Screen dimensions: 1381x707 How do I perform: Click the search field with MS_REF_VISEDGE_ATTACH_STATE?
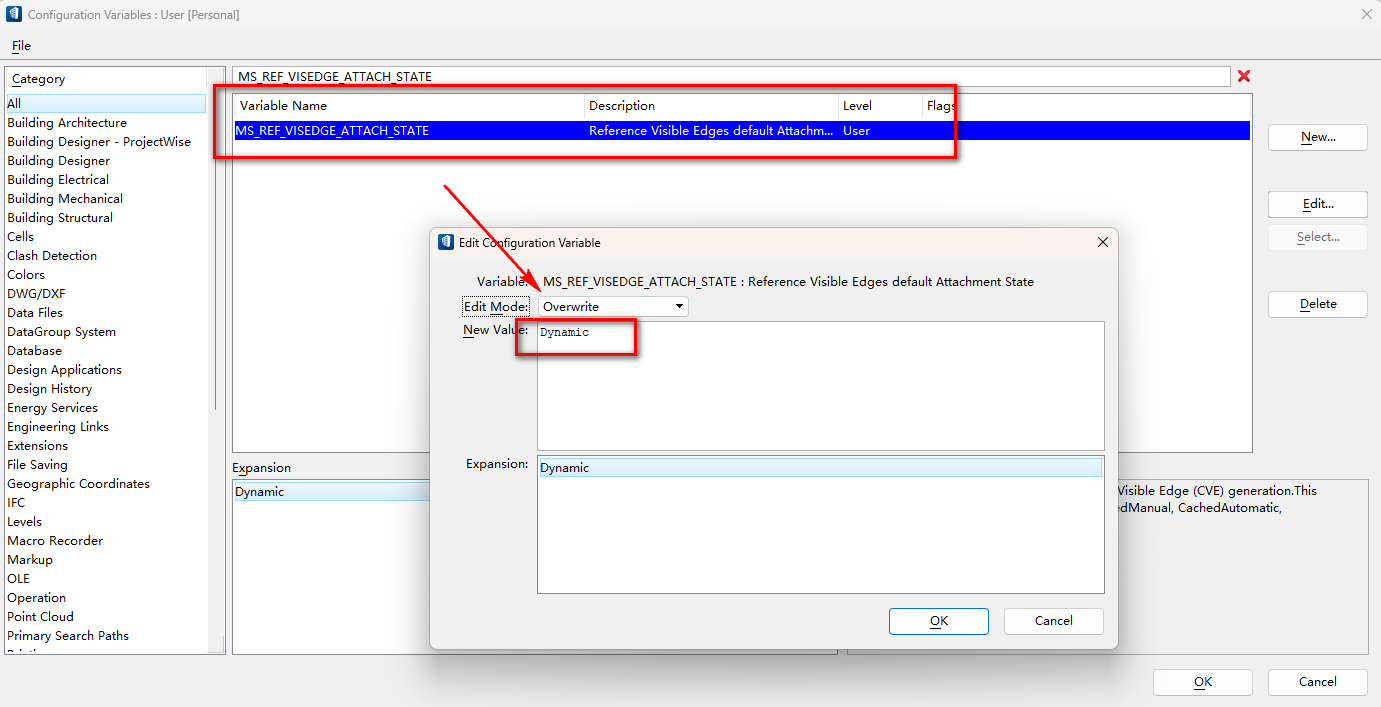[731, 77]
